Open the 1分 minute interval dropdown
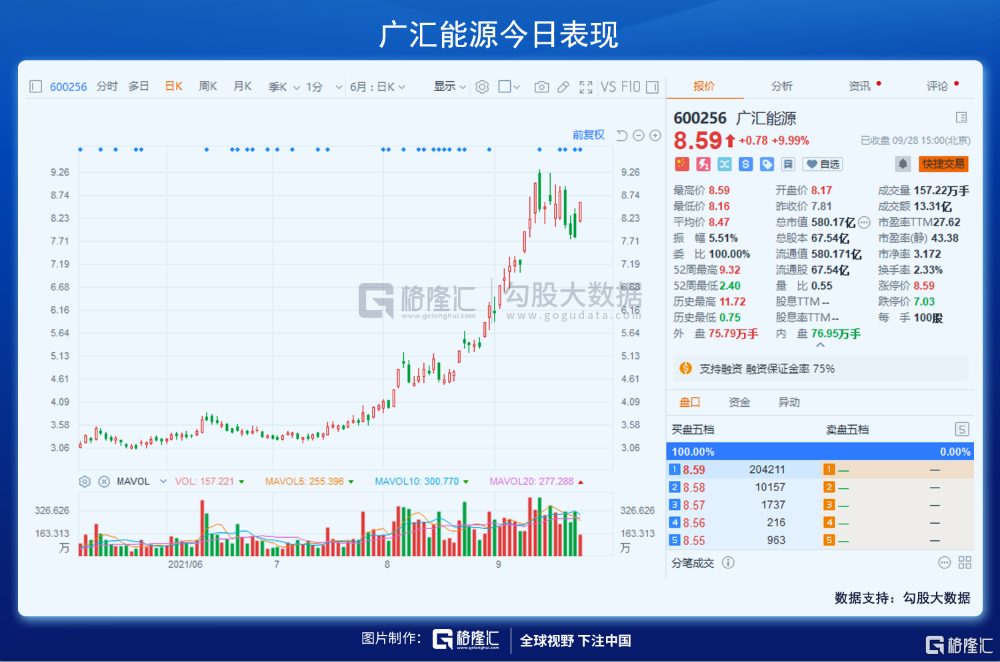This screenshot has width=1000, height=662. click(324, 87)
